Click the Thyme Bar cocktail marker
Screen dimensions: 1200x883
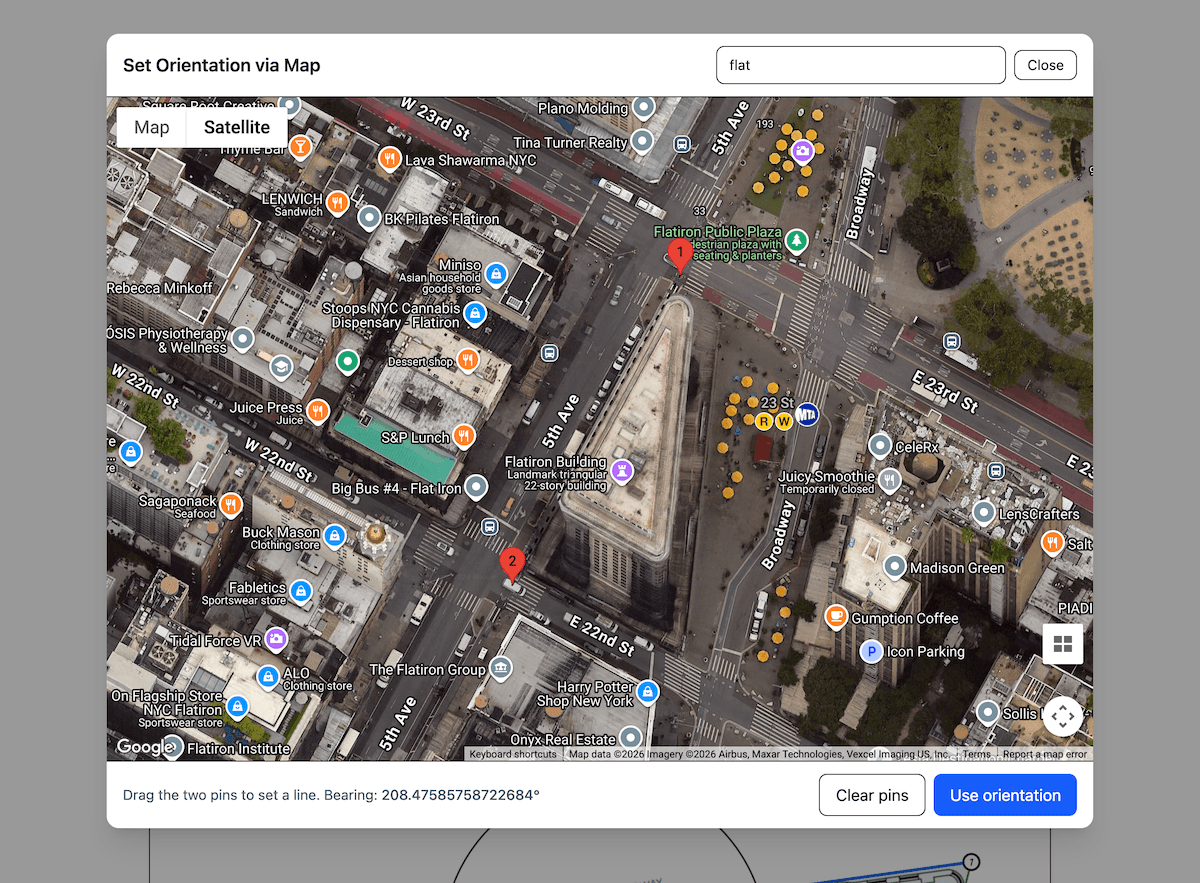(x=300, y=148)
